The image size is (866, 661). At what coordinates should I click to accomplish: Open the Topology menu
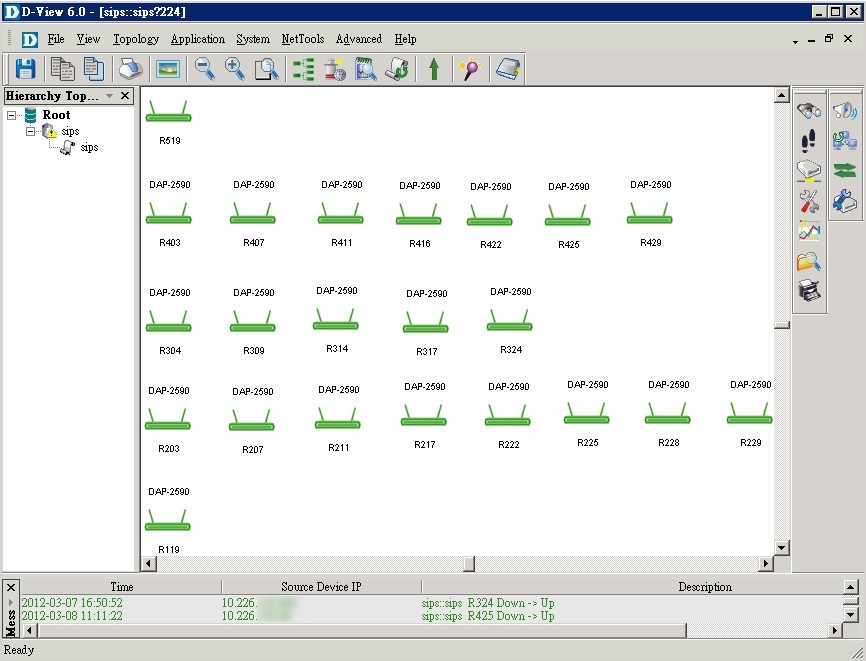point(136,39)
